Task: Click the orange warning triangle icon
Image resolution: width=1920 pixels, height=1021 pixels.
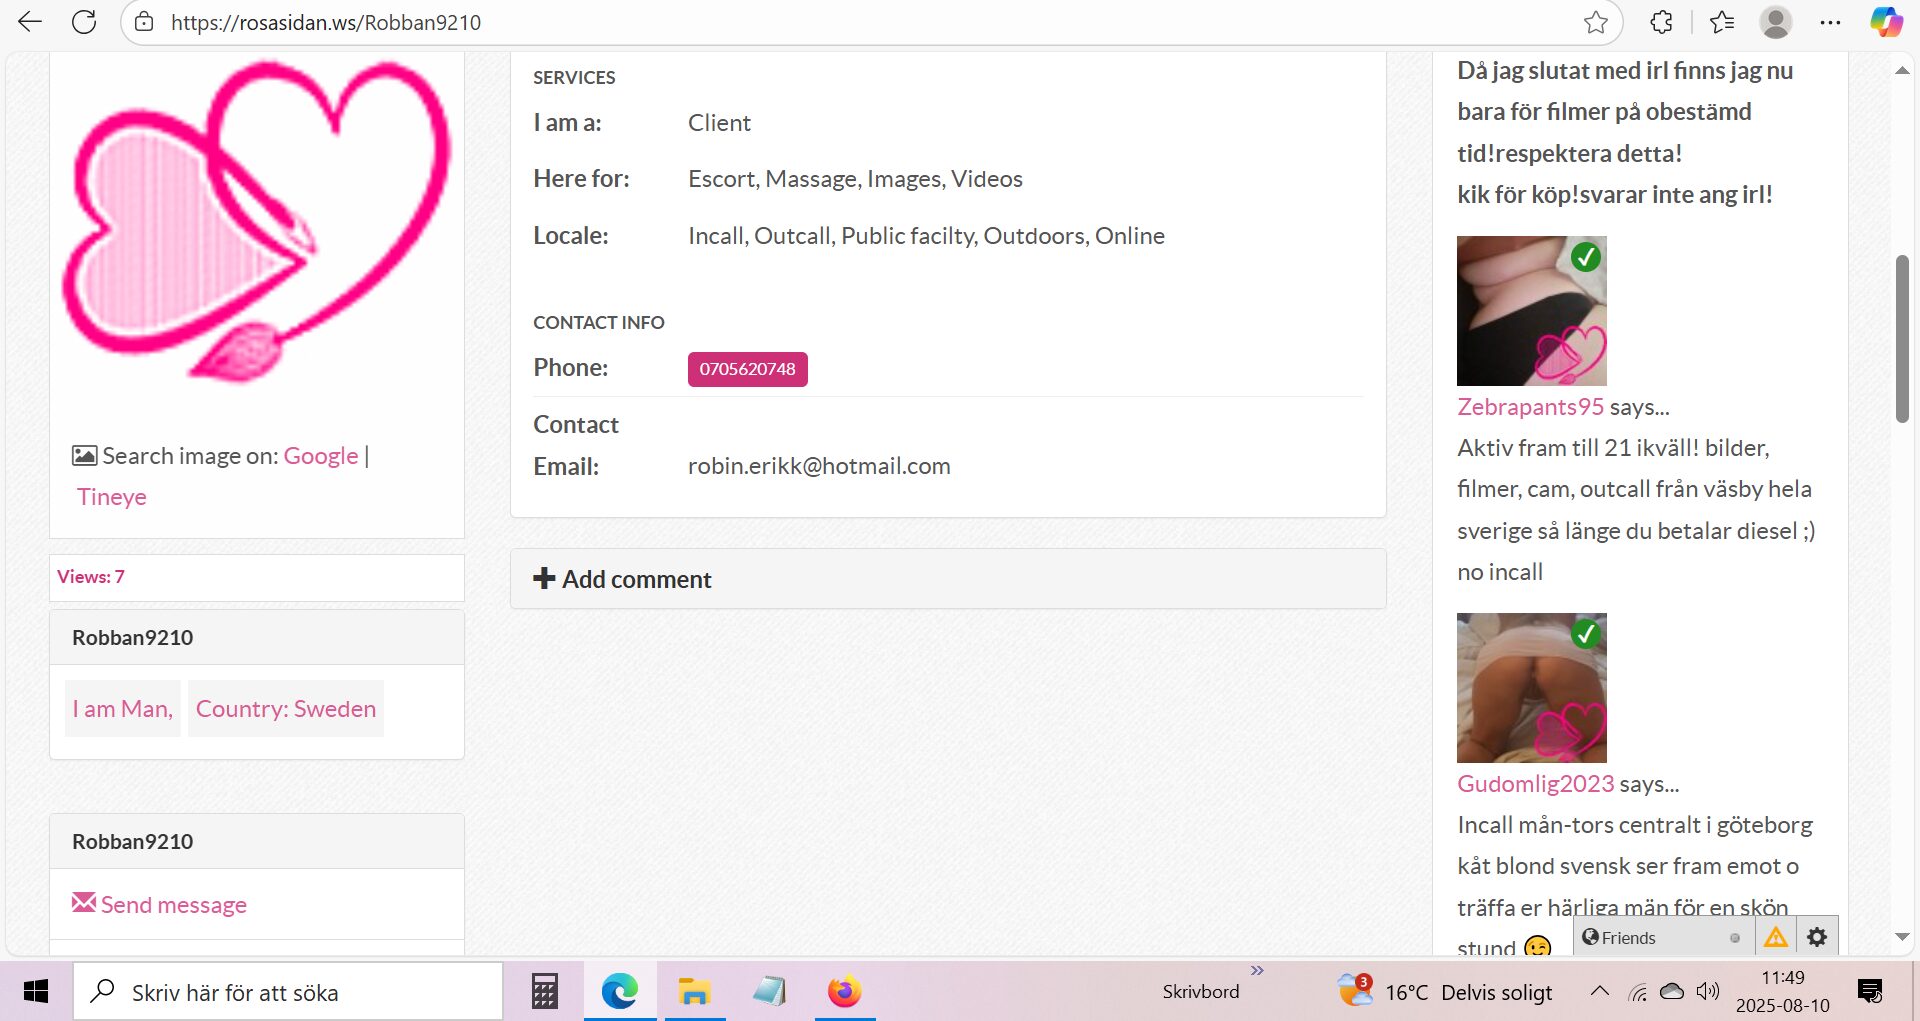Action: (1775, 937)
